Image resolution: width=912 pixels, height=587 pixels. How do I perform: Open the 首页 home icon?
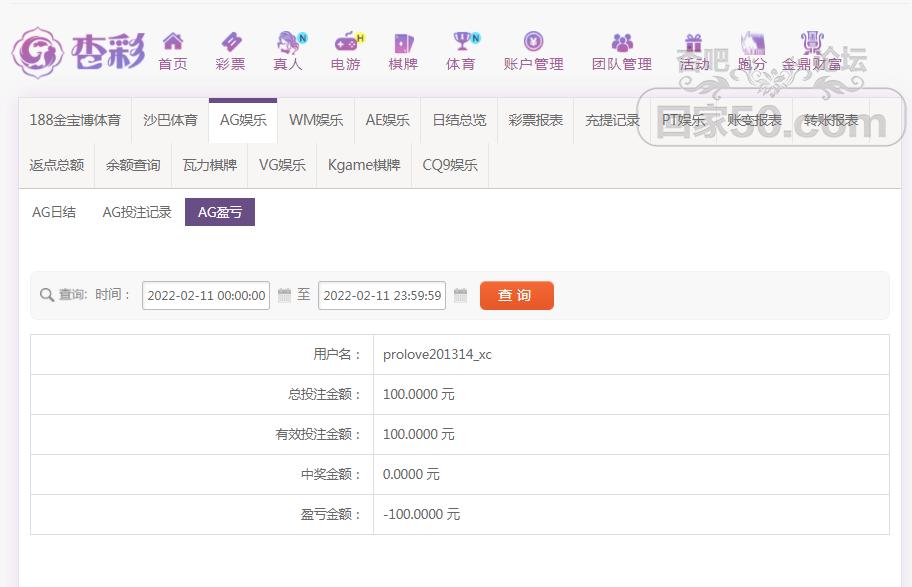click(x=173, y=42)
